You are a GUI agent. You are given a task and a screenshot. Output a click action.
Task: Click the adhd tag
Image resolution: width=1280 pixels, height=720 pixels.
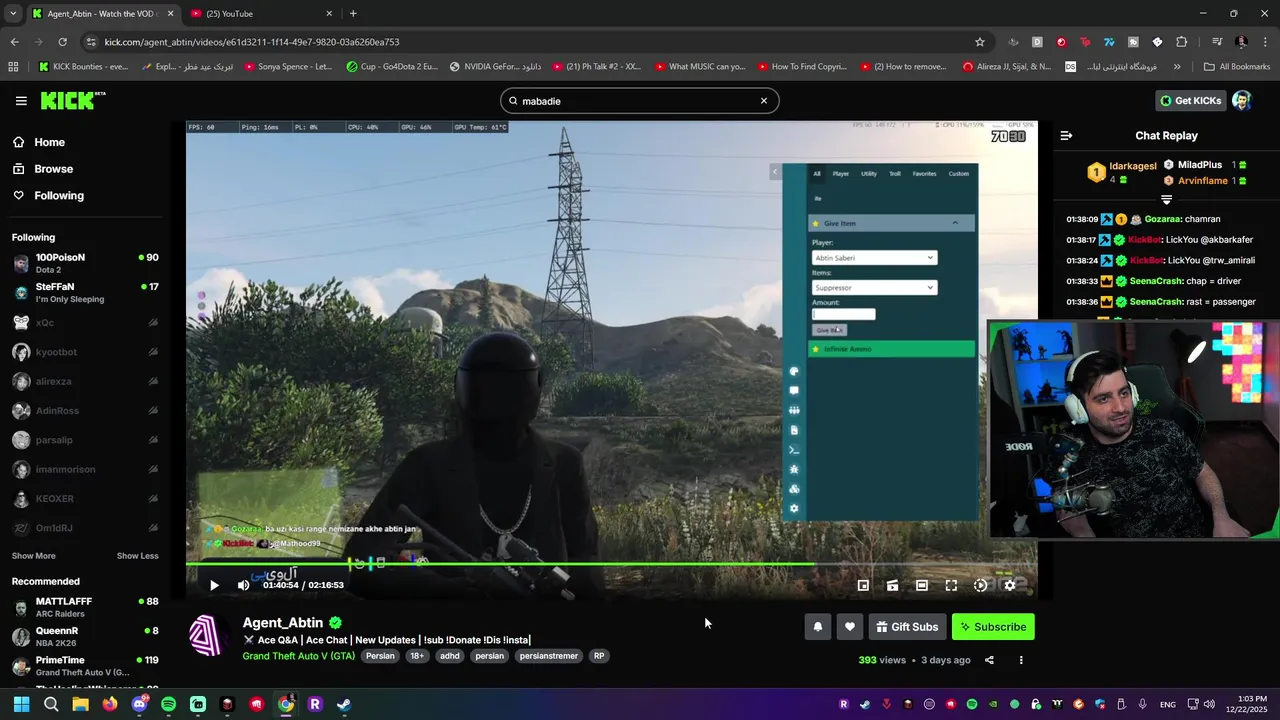pos(450,656)
